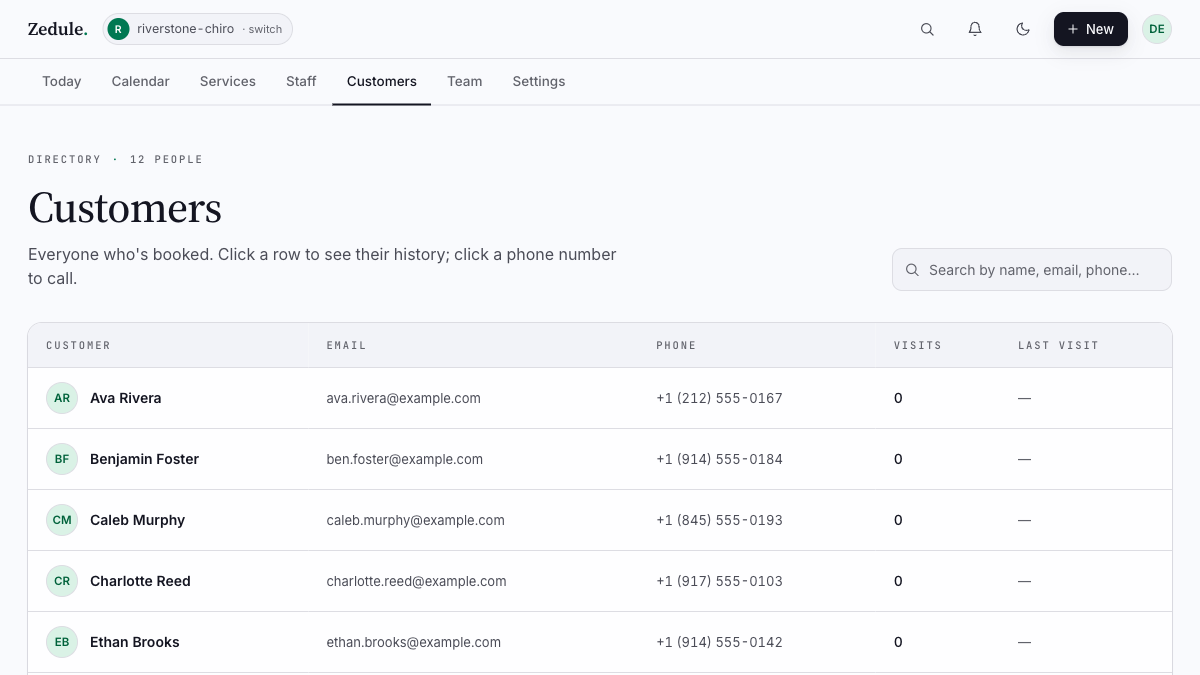Click charlotte.reed@example.com email

coord(416,581)
